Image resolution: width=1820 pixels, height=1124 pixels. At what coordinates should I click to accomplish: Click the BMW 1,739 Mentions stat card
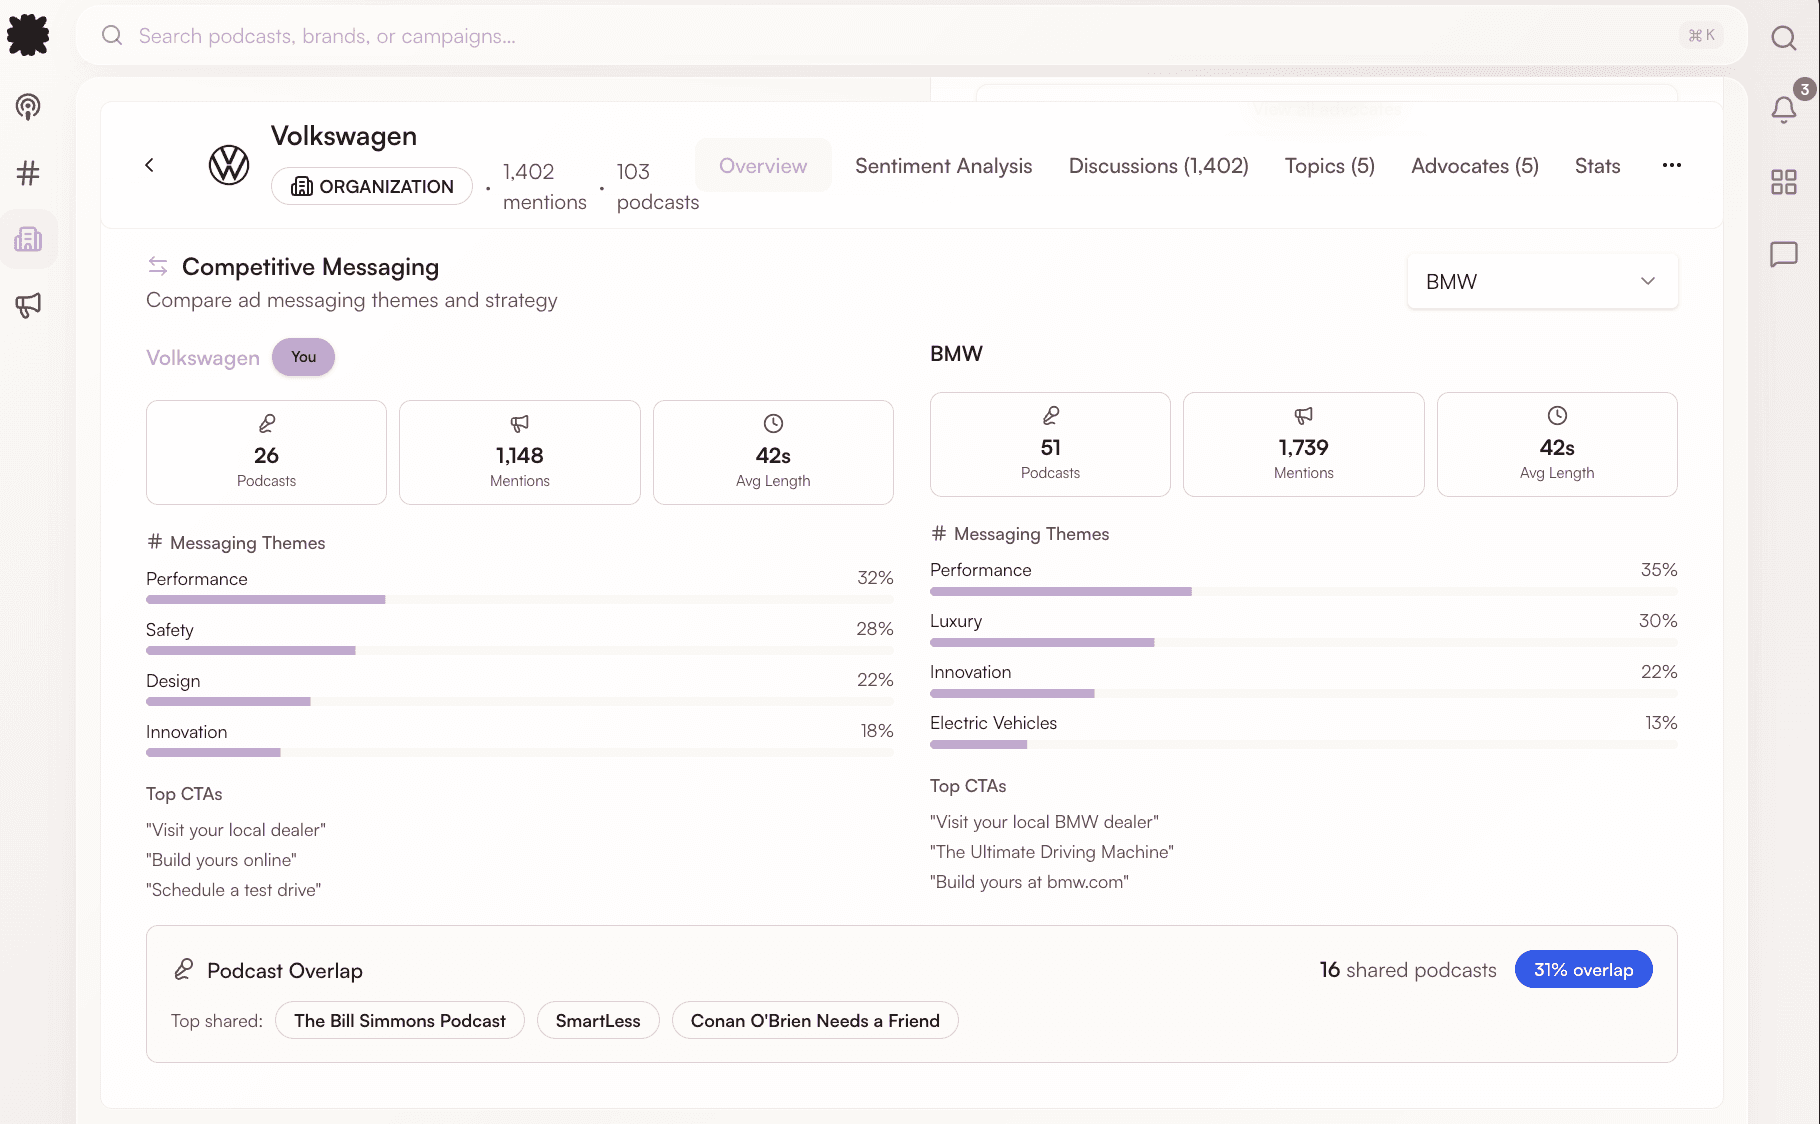(1304, 444)
